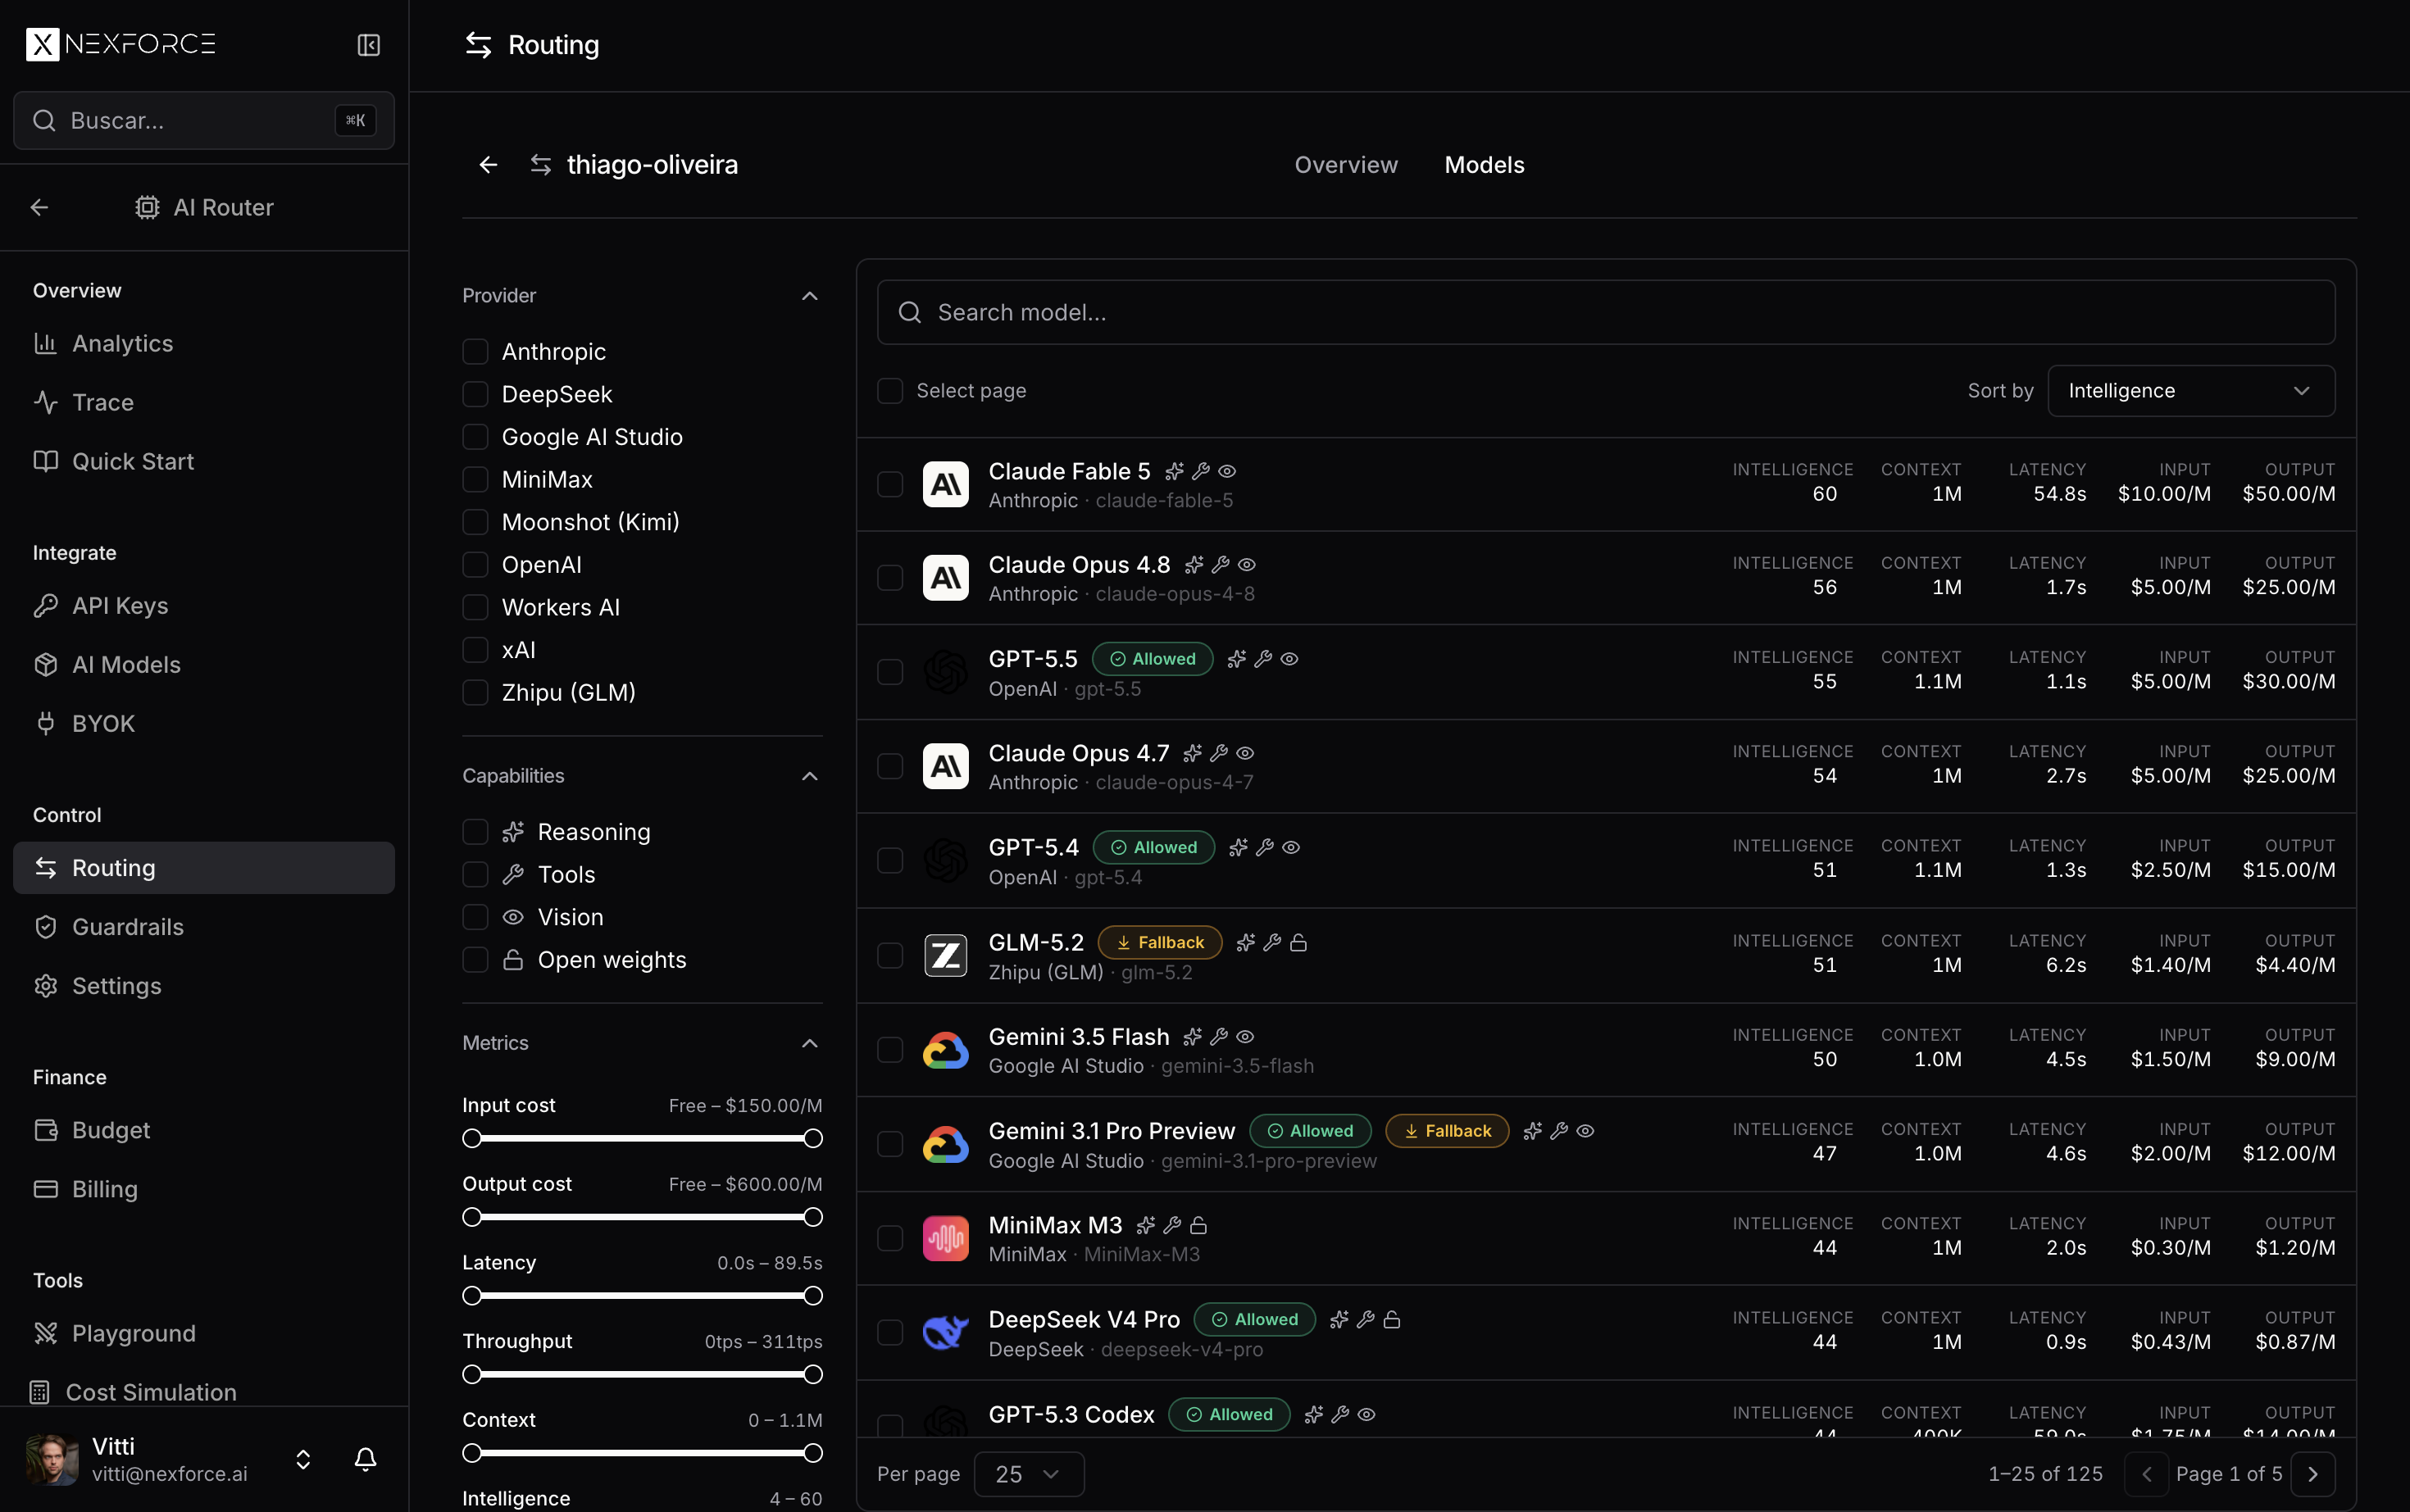Collapse the Provider filter section
The height and width of the screenshot is (1512, 2410).
[810, 296]
